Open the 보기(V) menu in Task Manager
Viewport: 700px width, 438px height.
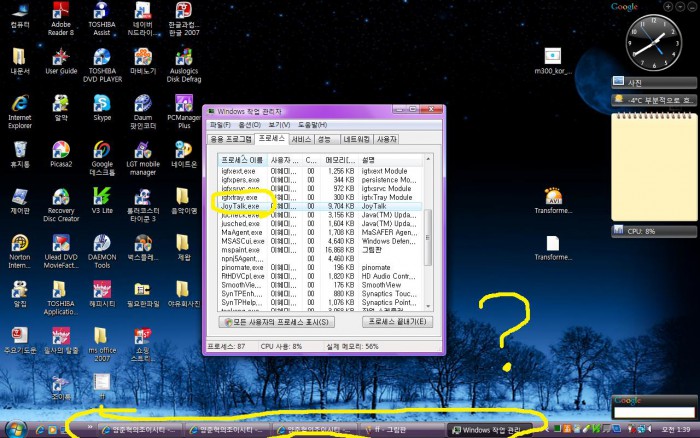click(279, 125)
